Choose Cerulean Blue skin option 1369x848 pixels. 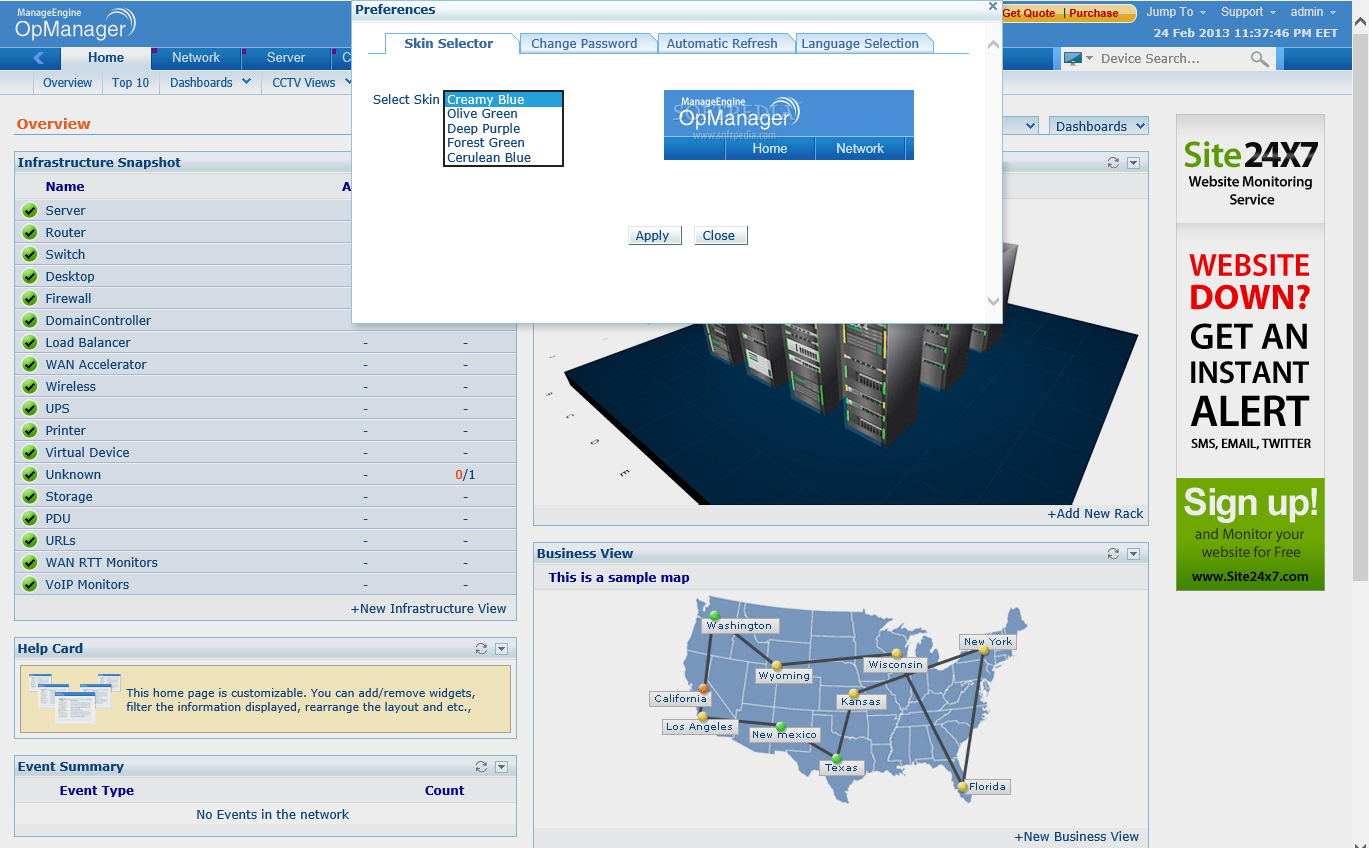coord(503,158)
